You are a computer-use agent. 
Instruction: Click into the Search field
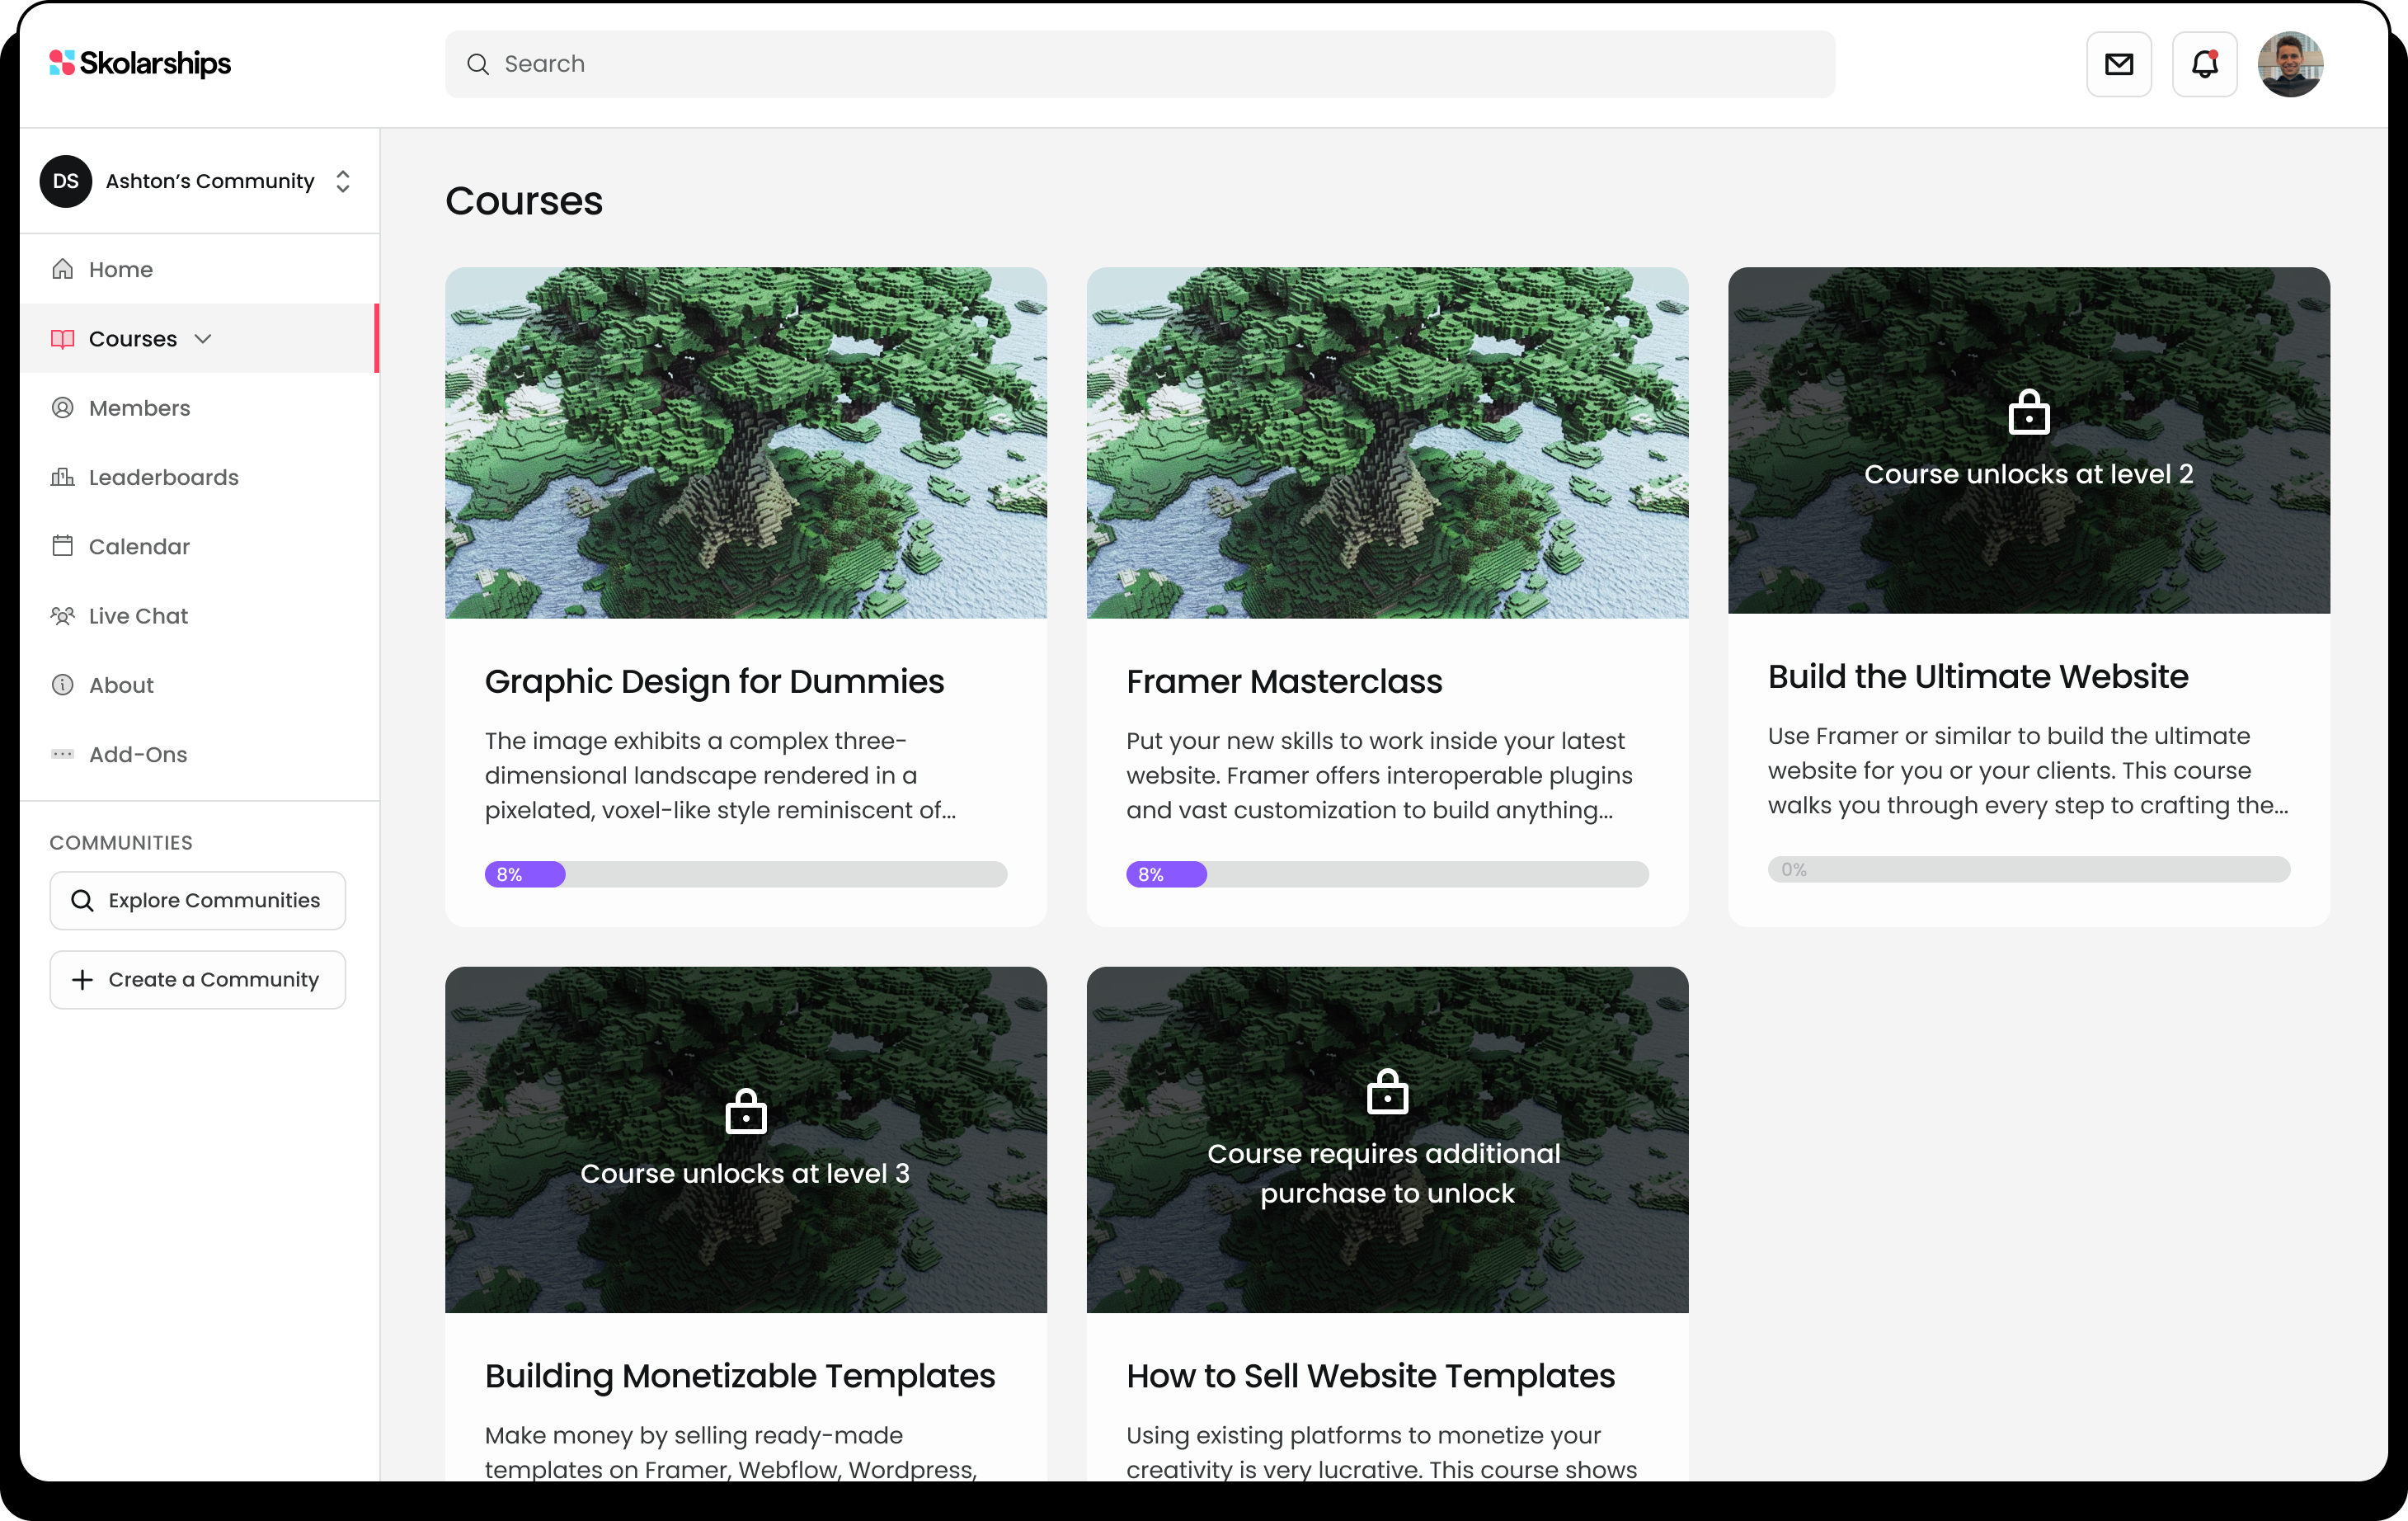click(x=1140, y=64)
